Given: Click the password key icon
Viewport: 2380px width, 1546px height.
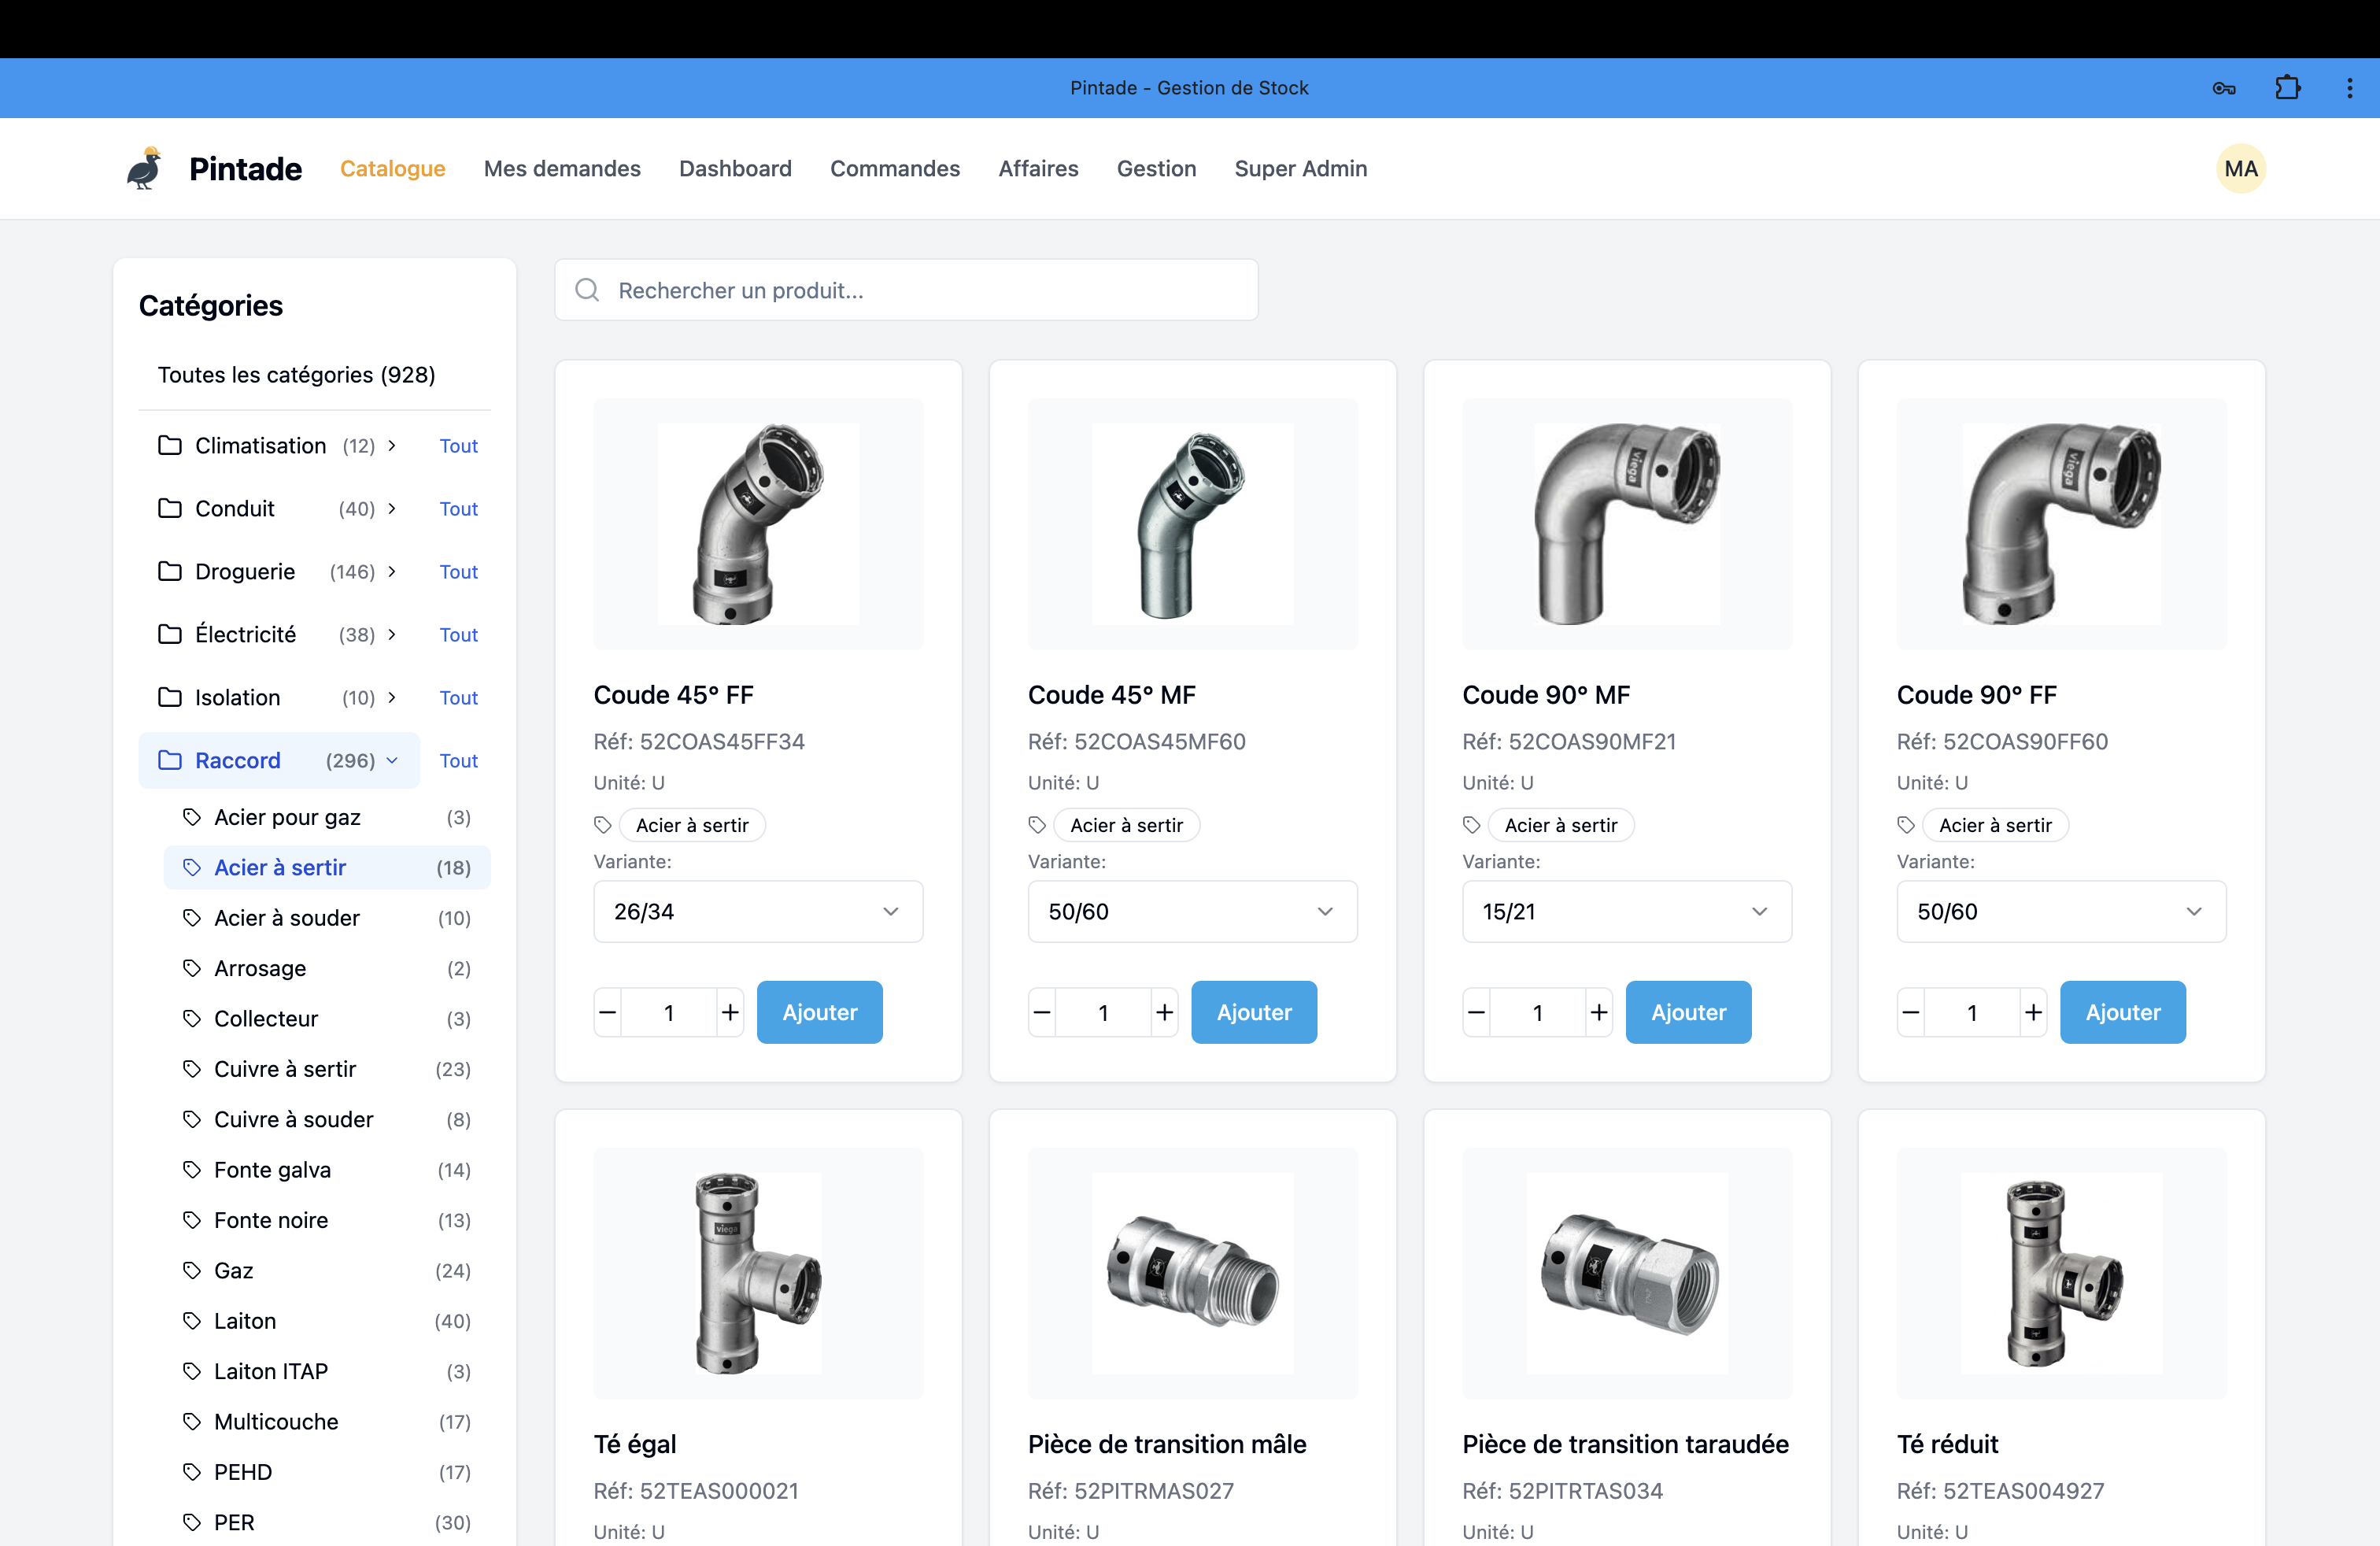Looking at the screenshot, I should point(2223,88).
